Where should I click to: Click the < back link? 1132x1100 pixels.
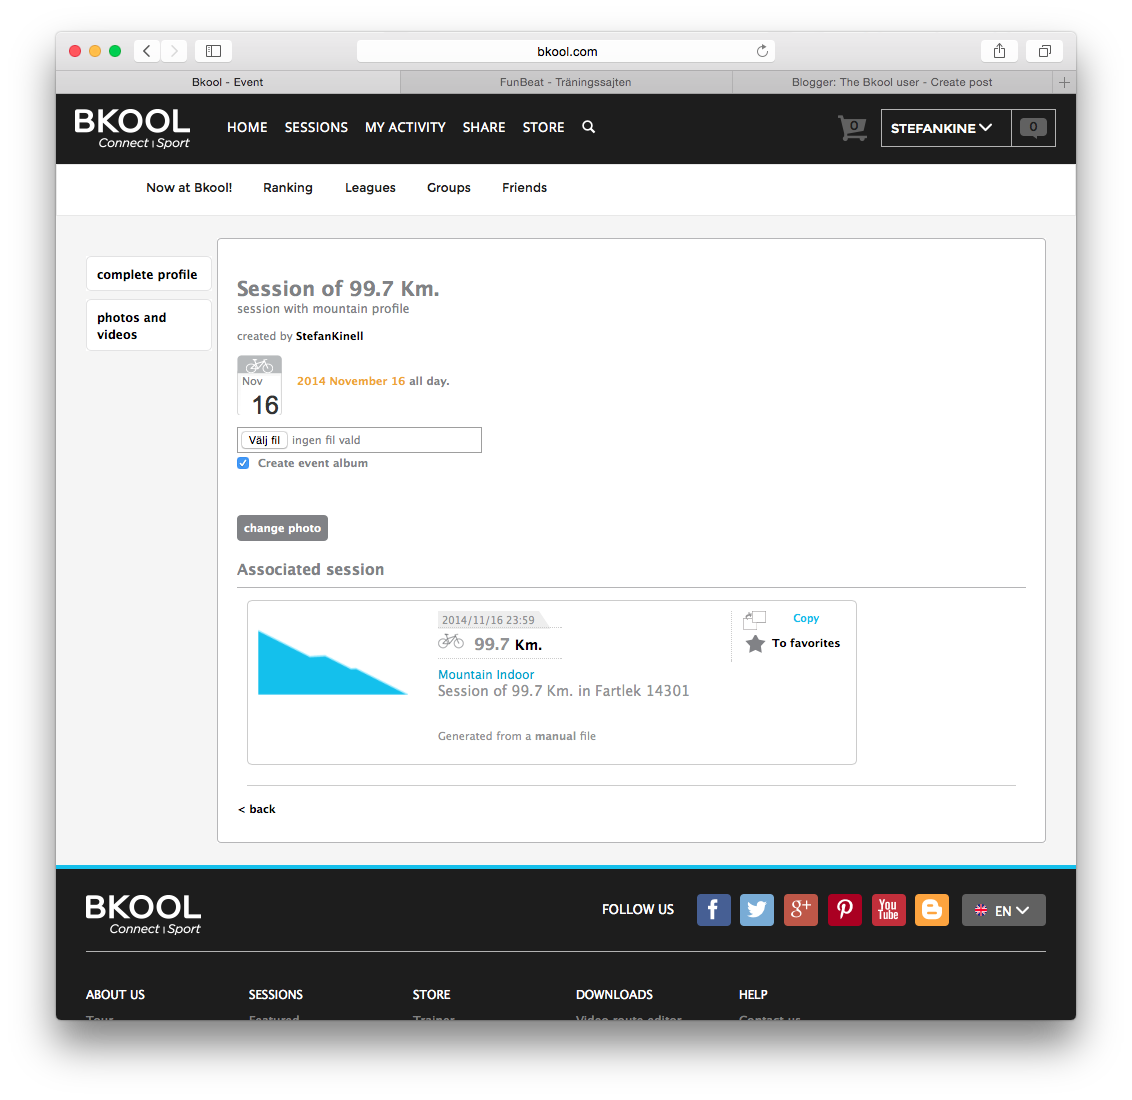(x=257, y=809)
